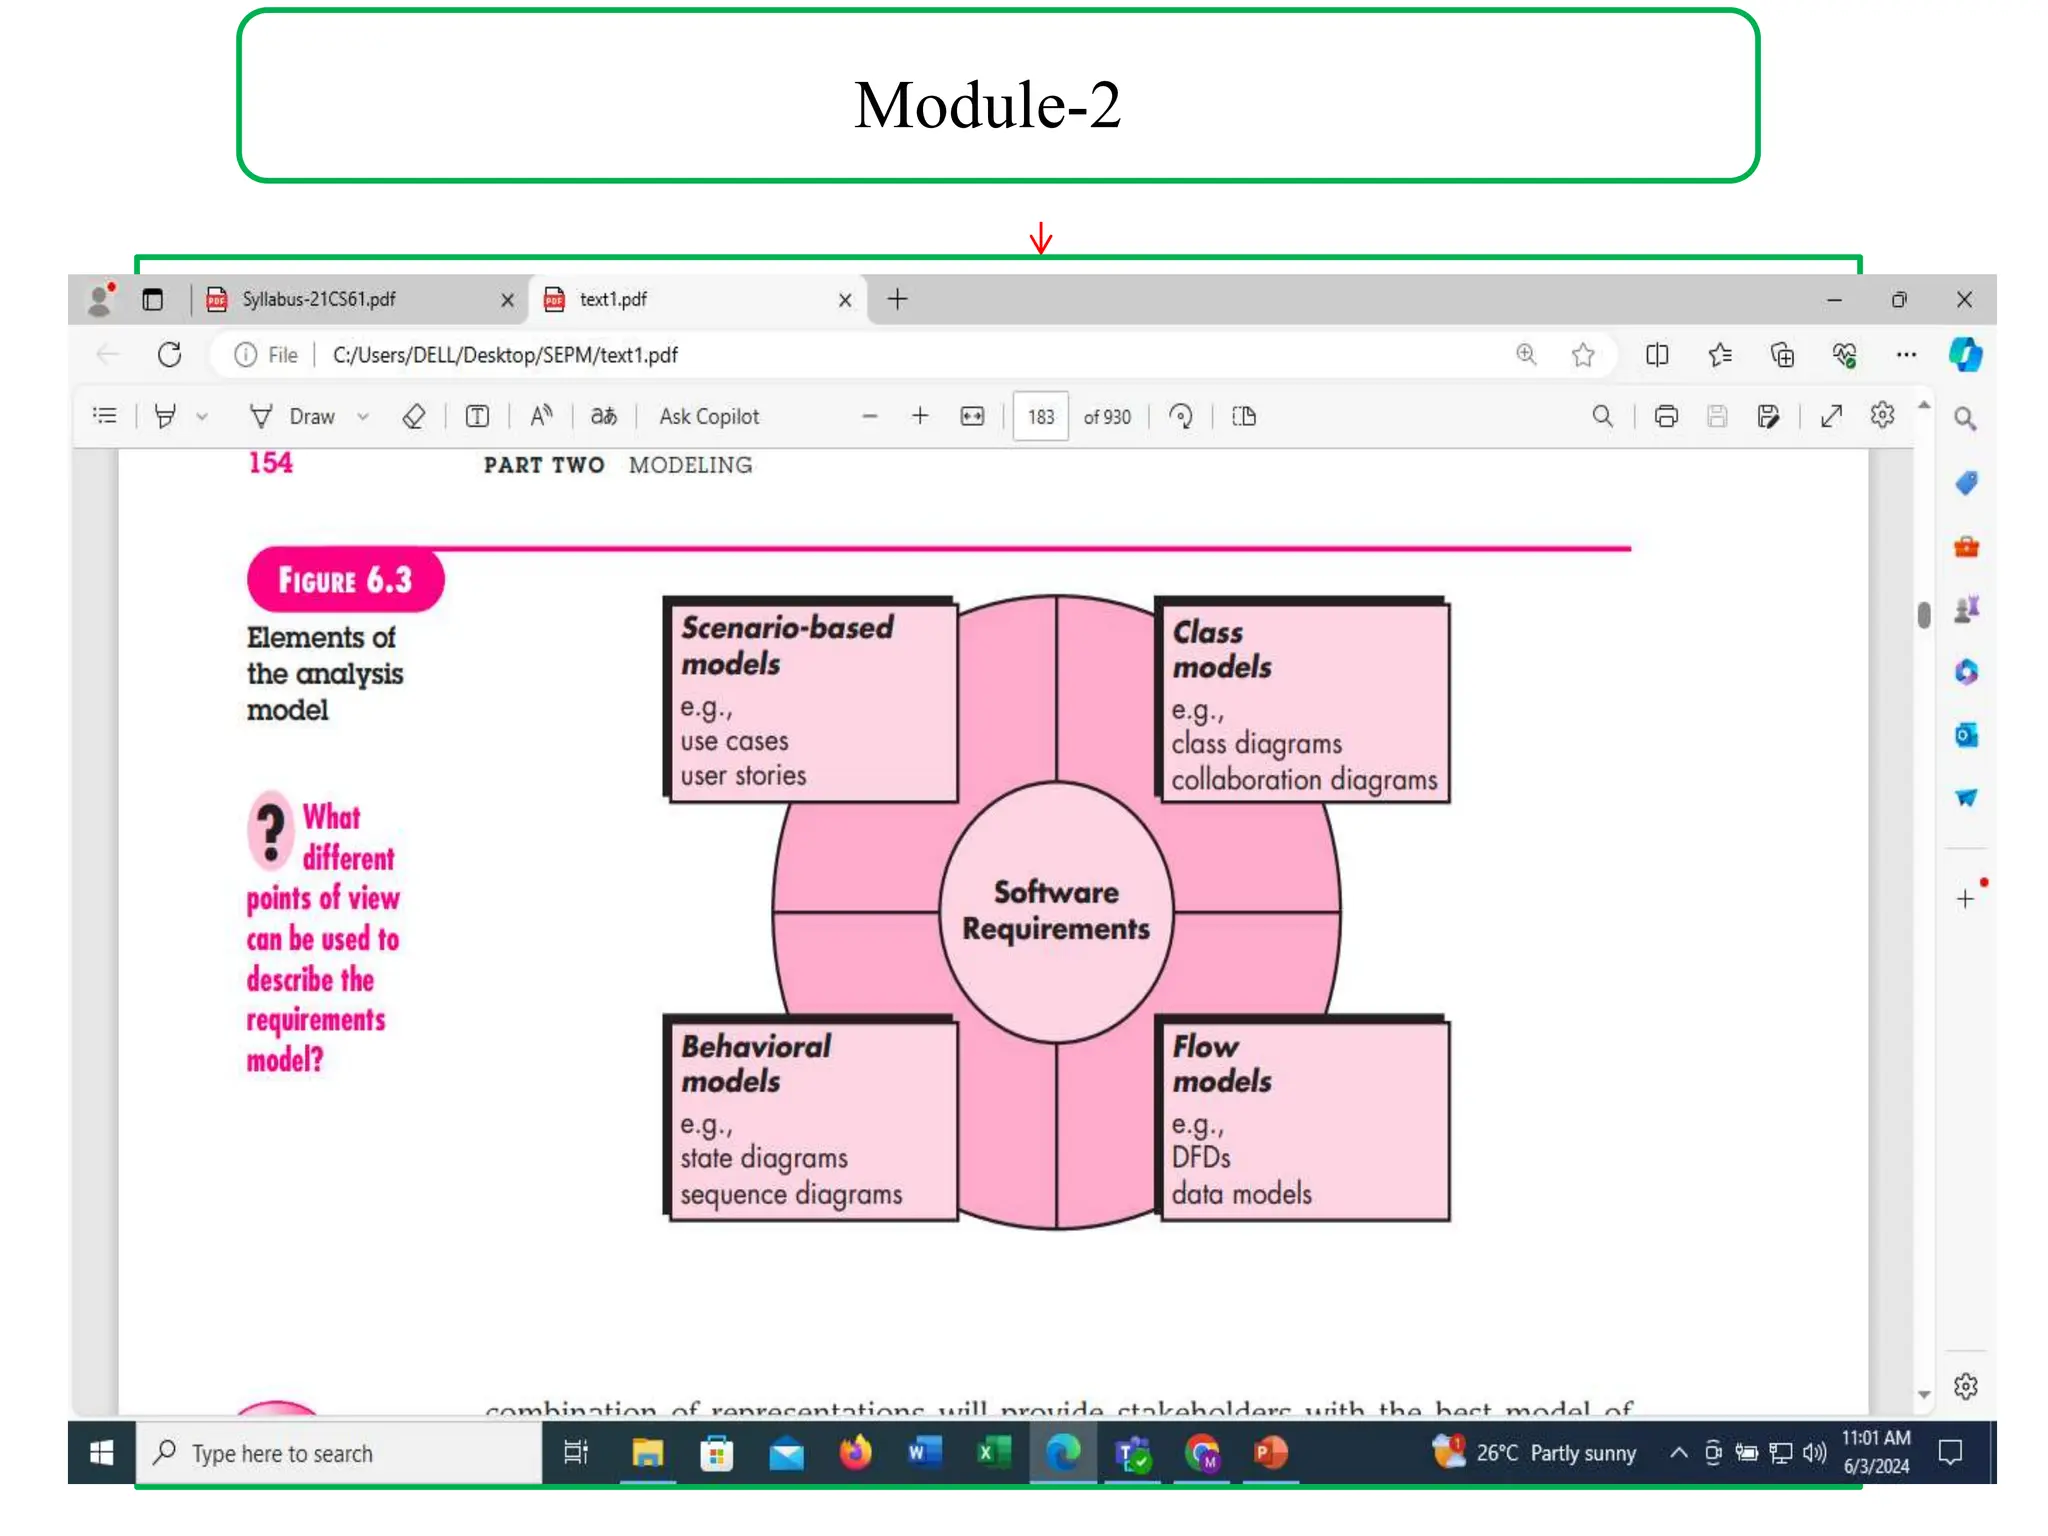
Task: Open the Copilot sidebar icon
Action: pos(1965,355)
